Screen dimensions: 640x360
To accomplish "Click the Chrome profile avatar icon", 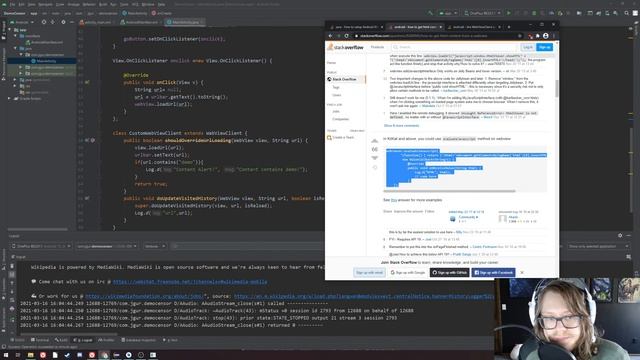I will click(546, 36).
